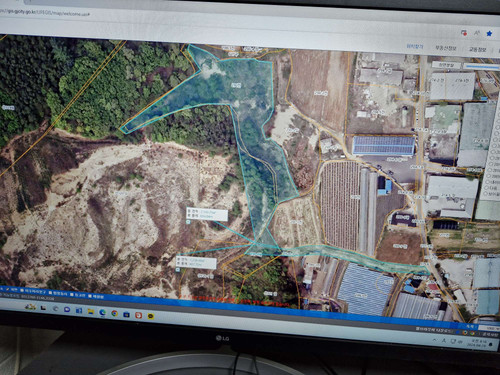Open the blue tiles taskbar icon
Viewport: 500px width, 375px height.
pyautogui.click(x=79, y=311)
